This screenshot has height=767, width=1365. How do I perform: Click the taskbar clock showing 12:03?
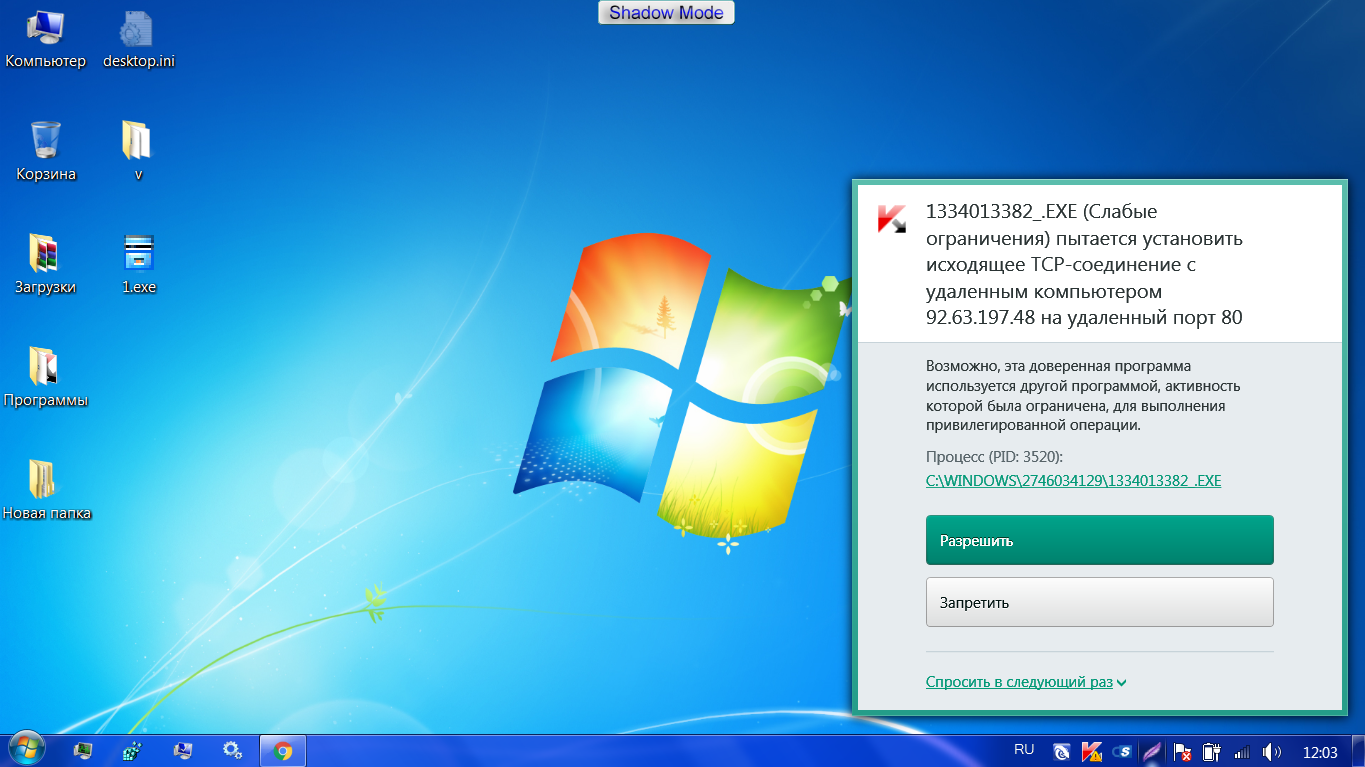(x=1320, y=751)
